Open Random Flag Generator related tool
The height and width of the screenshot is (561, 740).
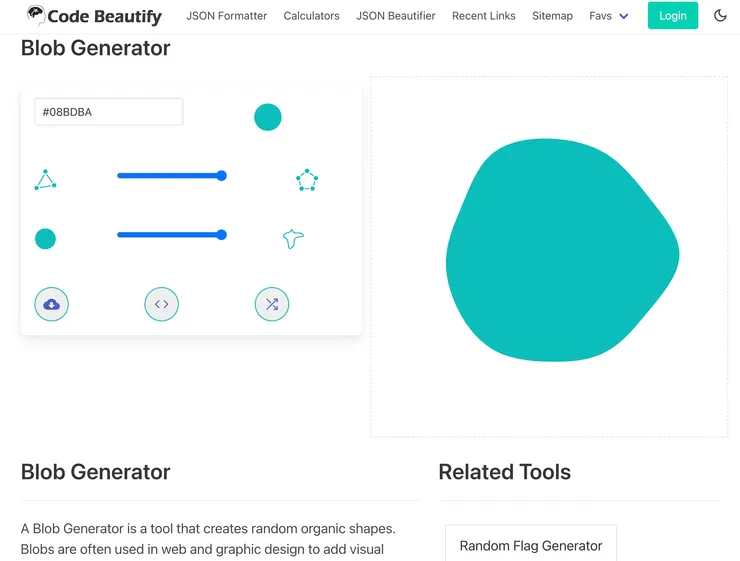point(530,546)
